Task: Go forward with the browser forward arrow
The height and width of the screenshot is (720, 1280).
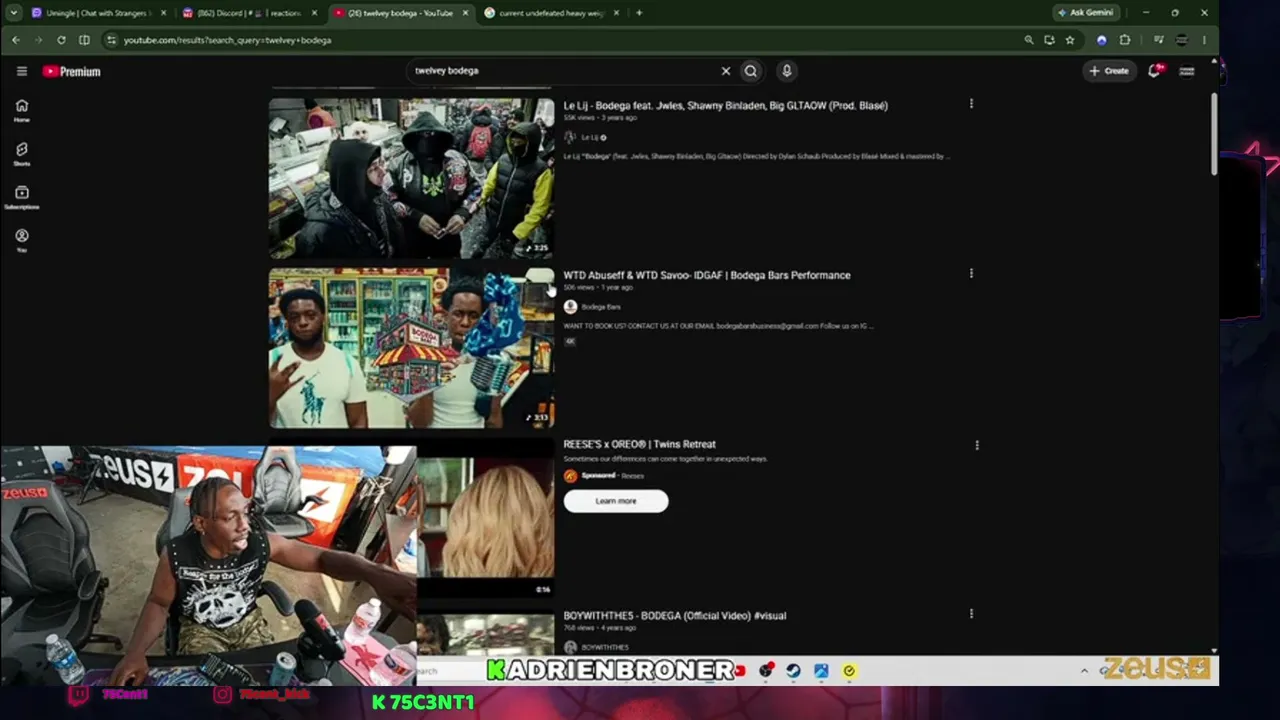Action: click(38, 40)
